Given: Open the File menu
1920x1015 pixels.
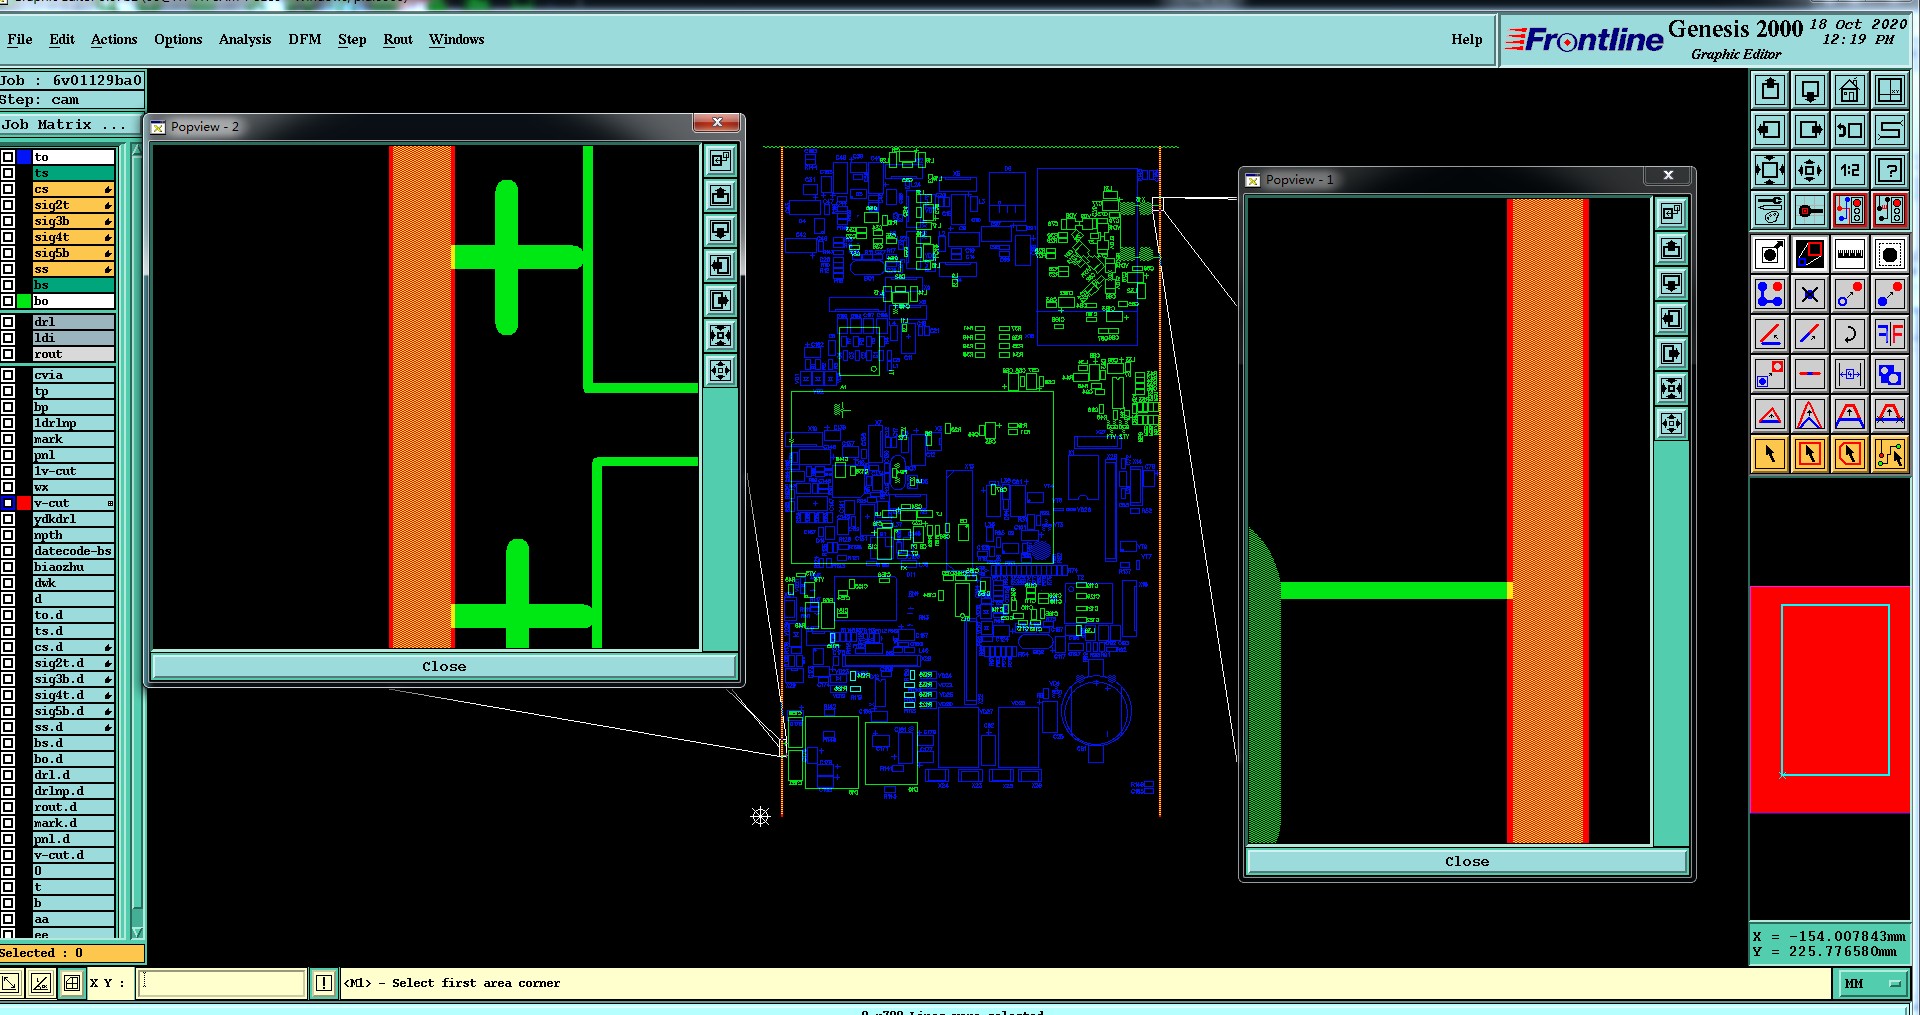Looking at the screenshot, I should click(x=20, y=39).
